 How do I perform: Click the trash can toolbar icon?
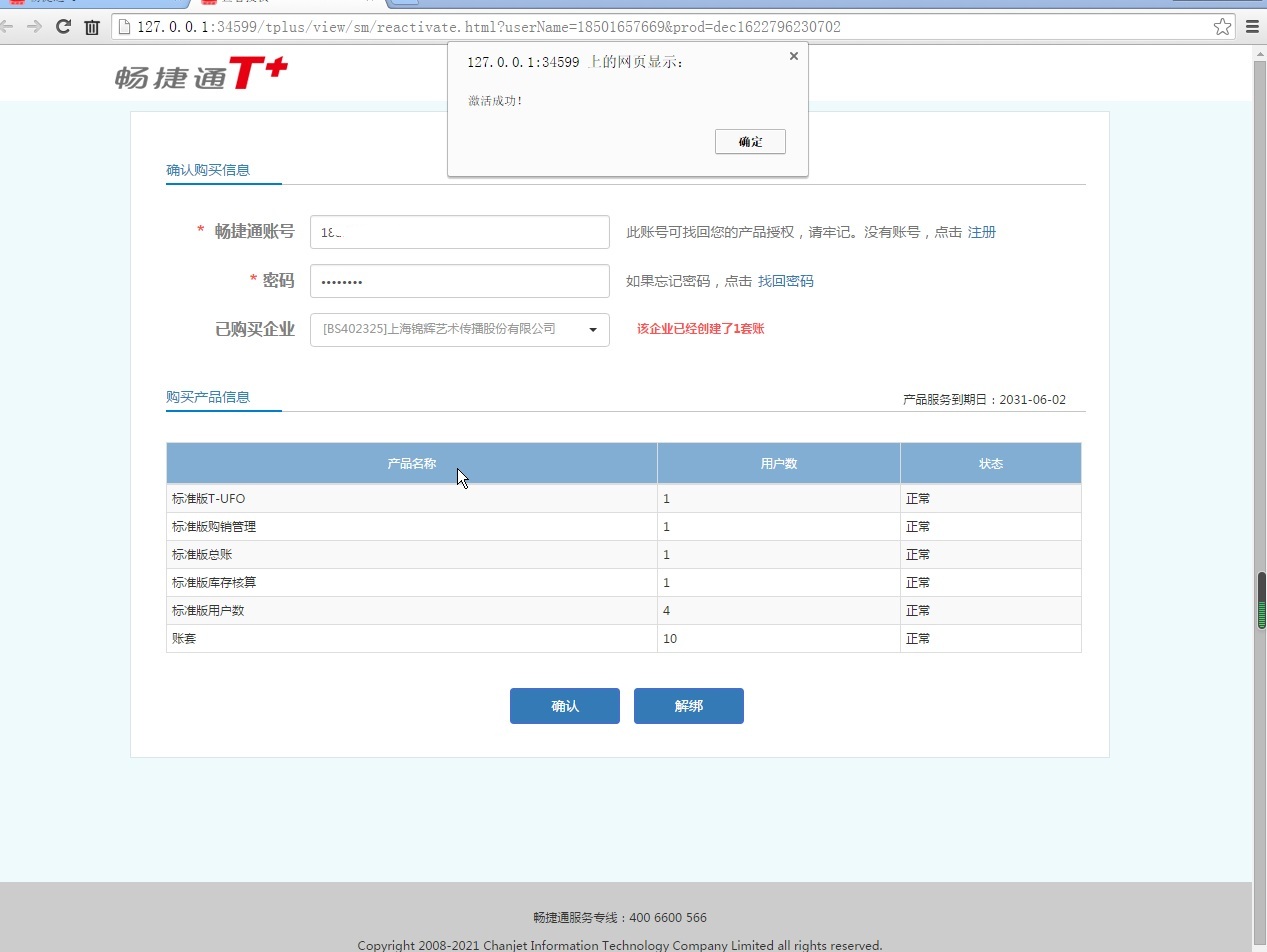click(x=92, y=27)
